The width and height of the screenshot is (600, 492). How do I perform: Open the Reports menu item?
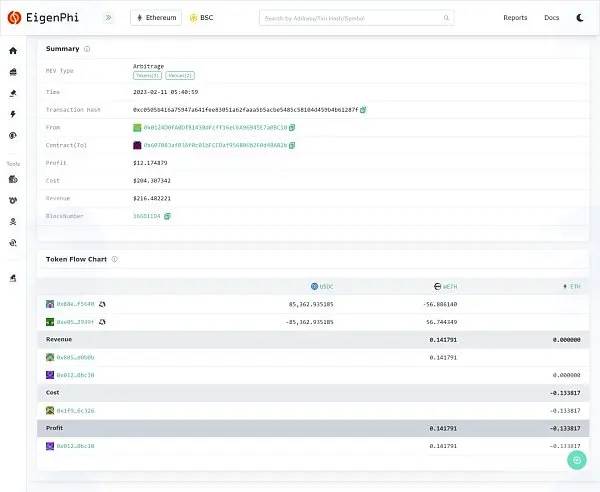pyautogui.click(x=515, y=18)
